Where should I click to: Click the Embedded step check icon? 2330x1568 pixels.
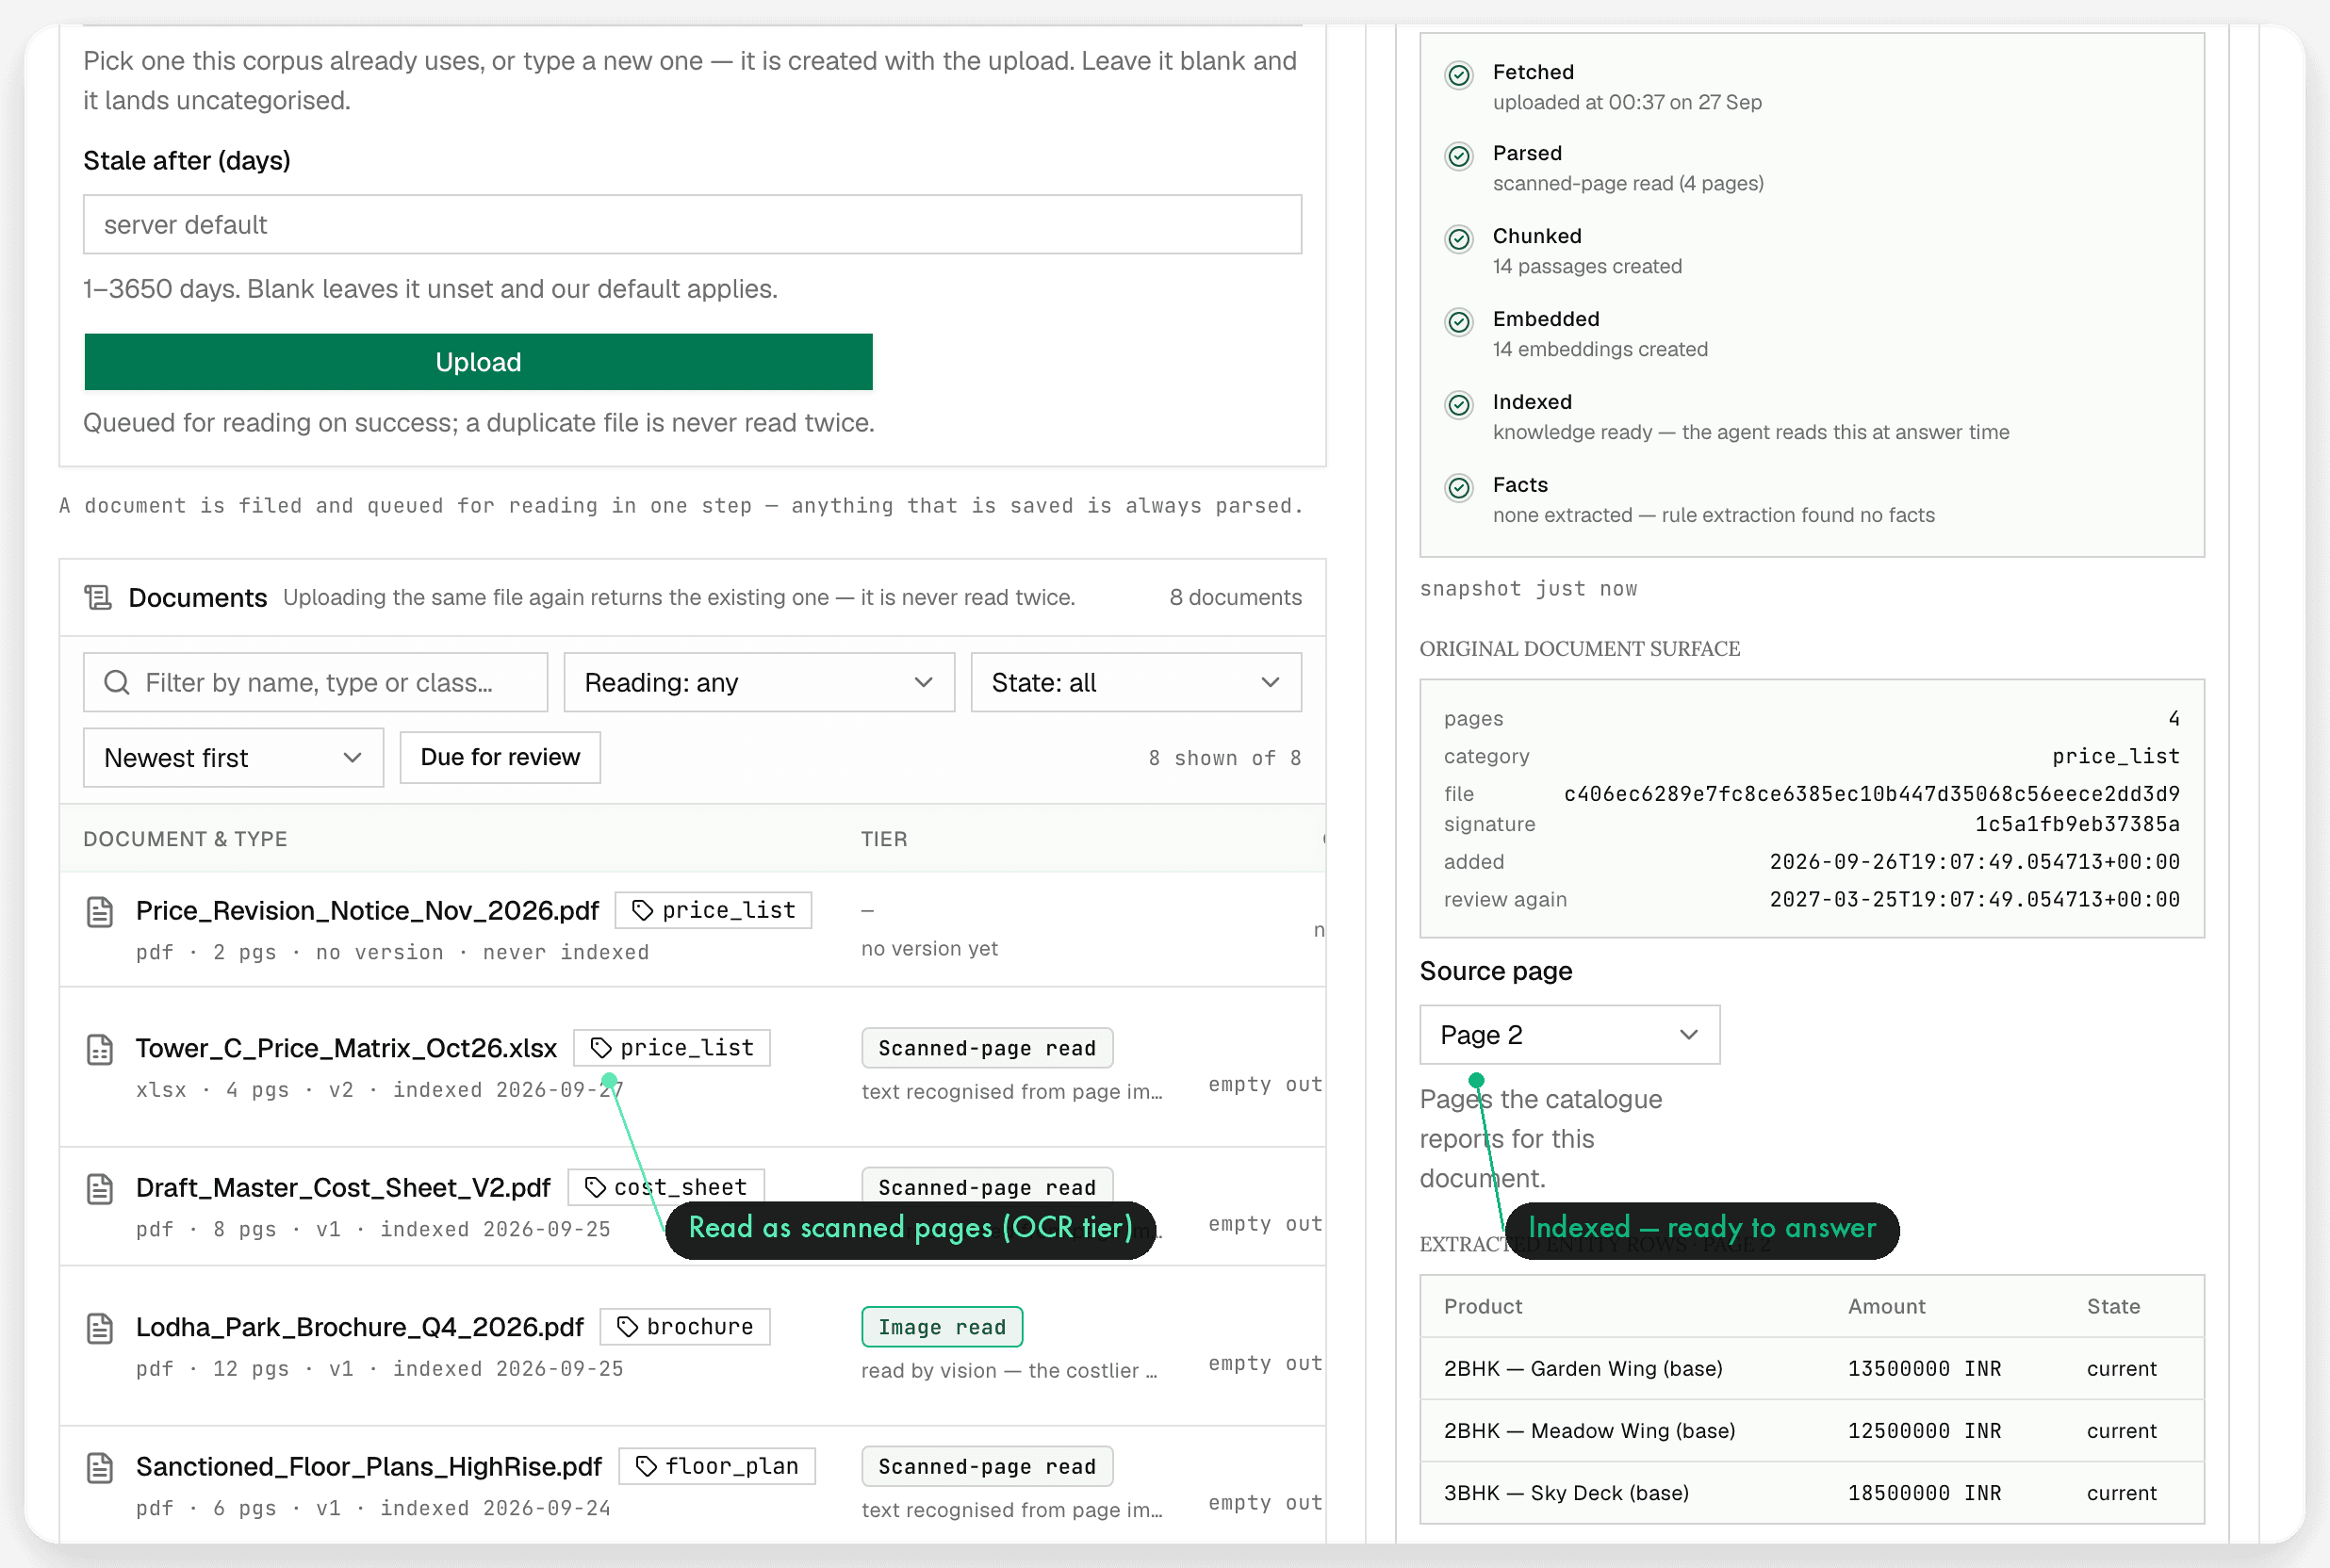1459,322
